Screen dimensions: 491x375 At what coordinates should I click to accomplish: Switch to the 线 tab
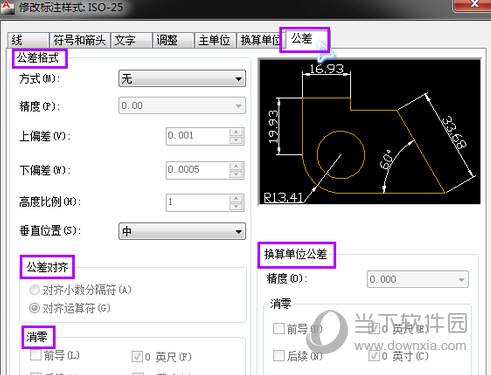28,41
